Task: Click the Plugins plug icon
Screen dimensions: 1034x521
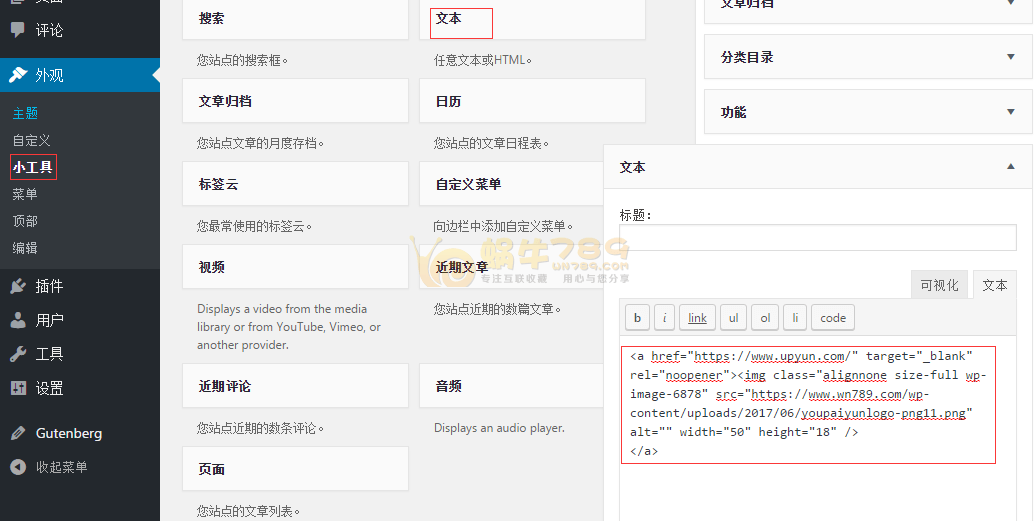Action: coord(18,286)
